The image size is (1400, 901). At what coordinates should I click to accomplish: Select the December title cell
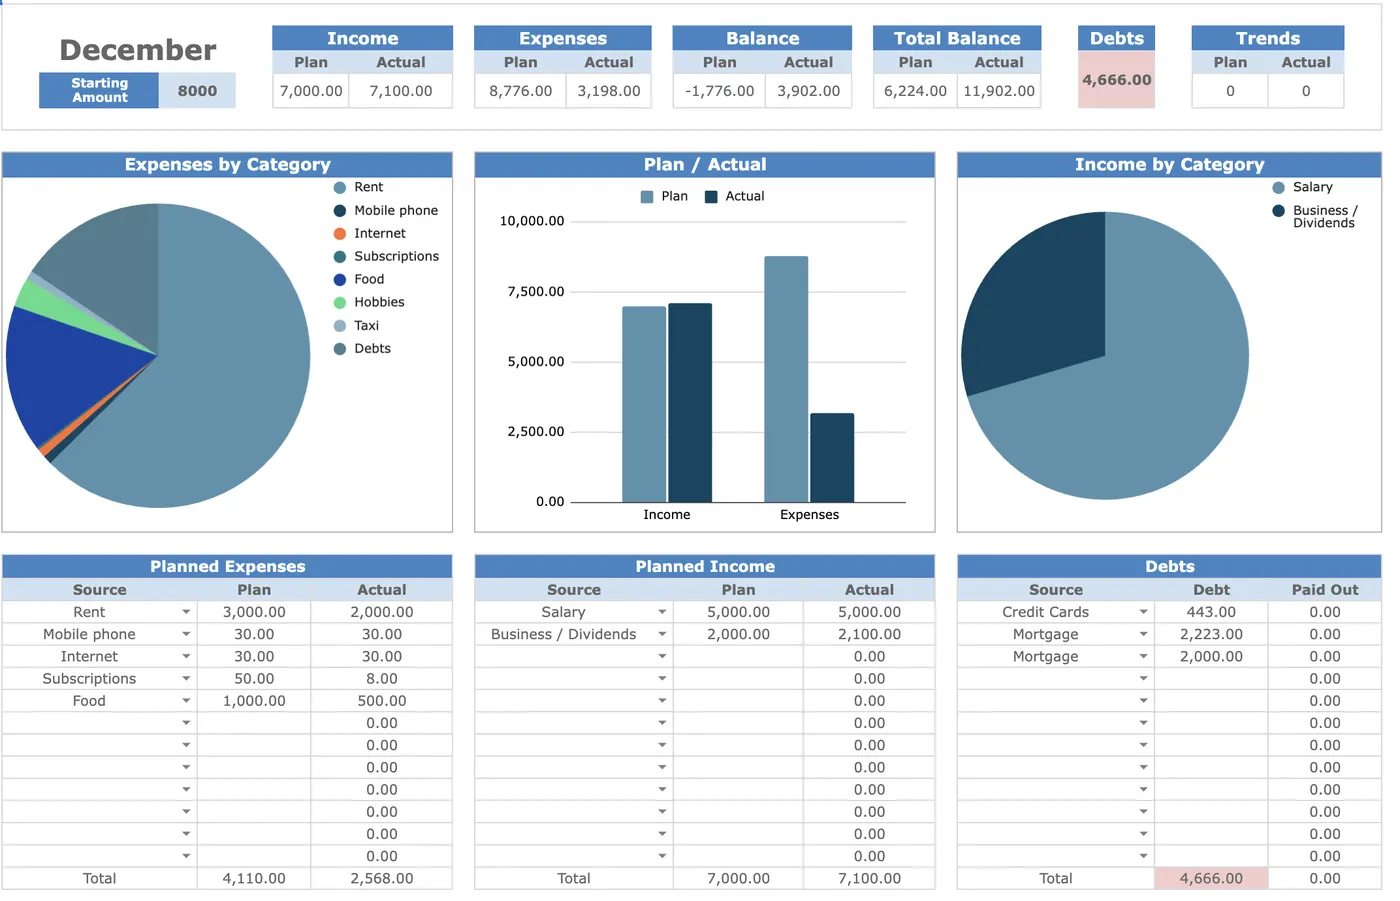pyautogui.click(x=138, y=50)
